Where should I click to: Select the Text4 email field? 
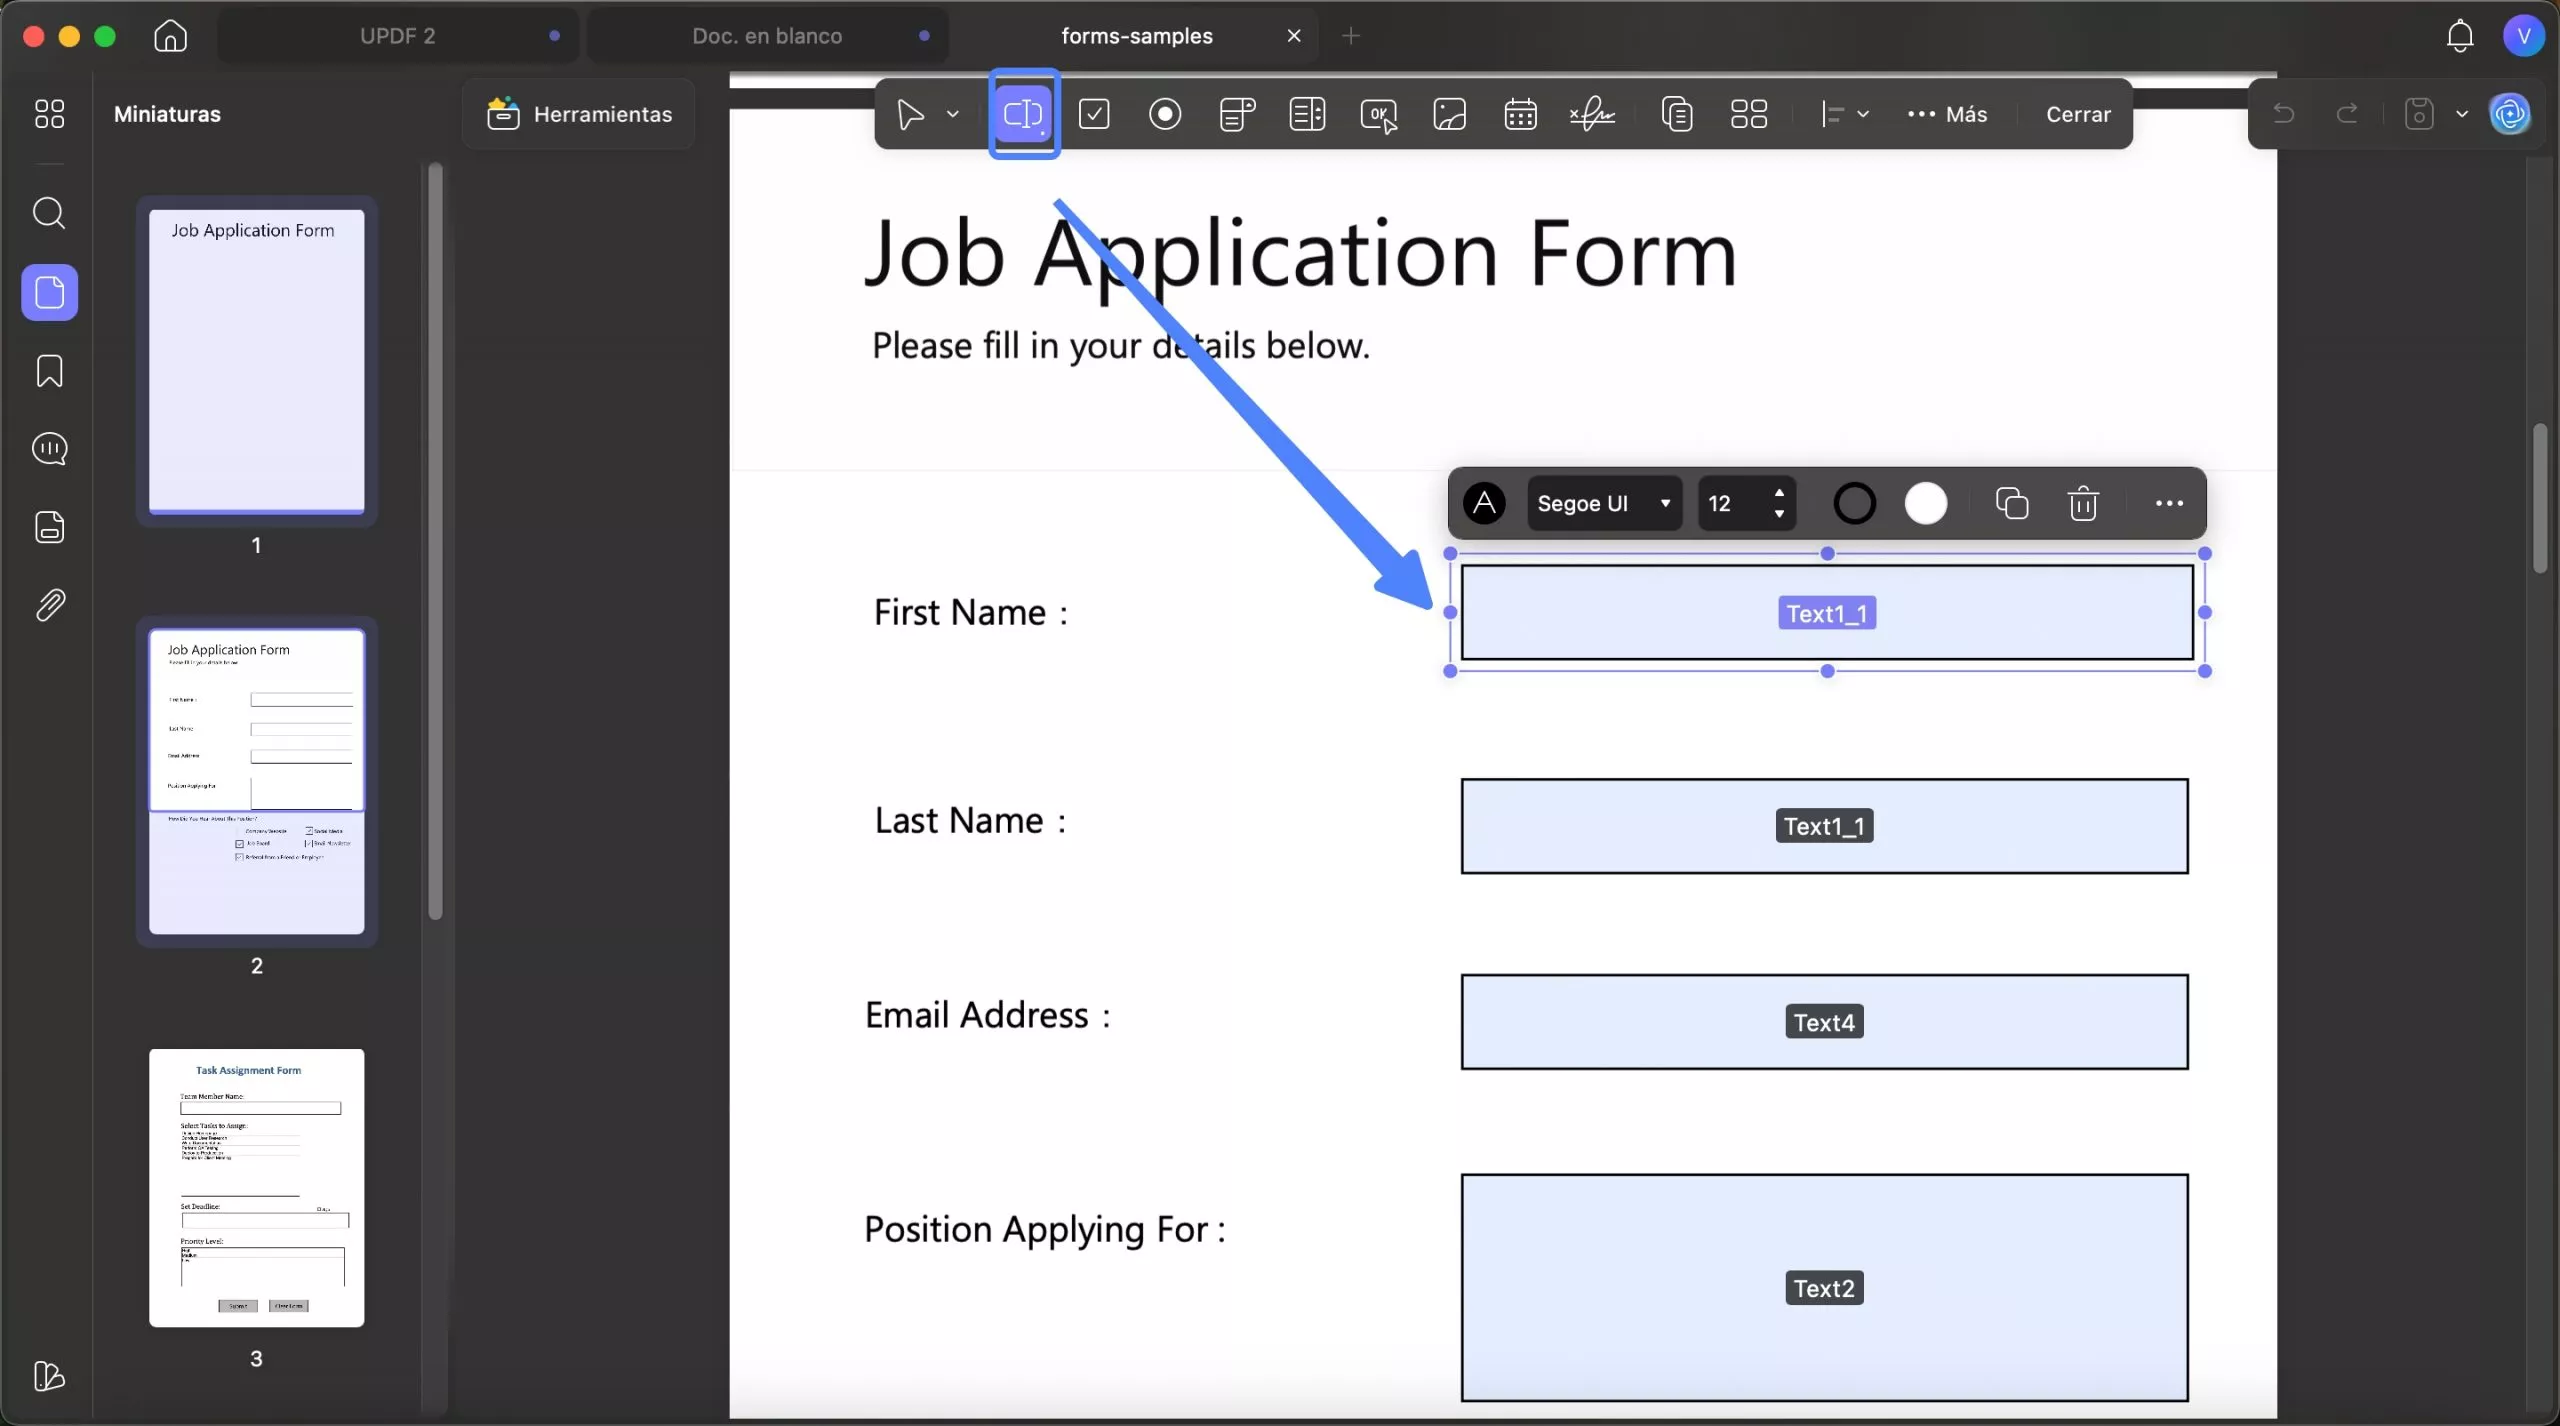tap(1824, 1022)
